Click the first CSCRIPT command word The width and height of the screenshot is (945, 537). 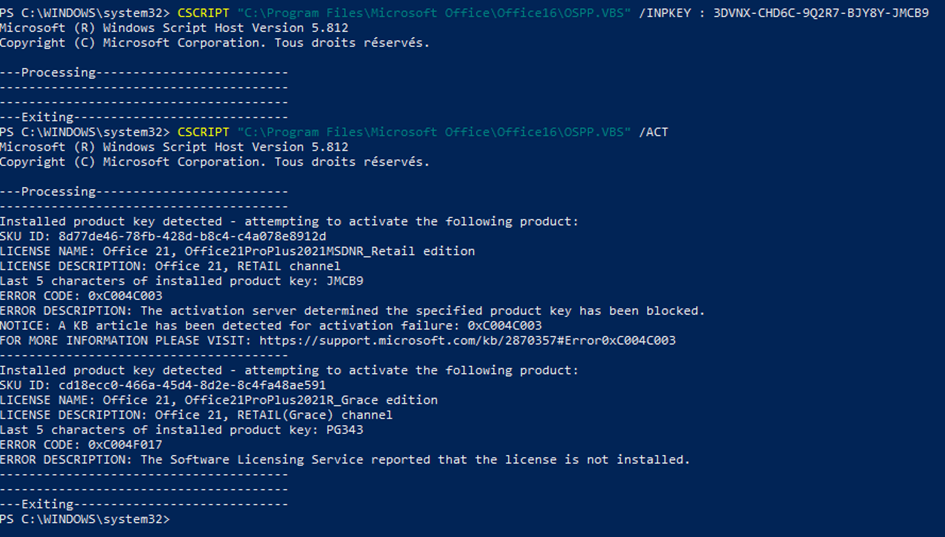(203, 13)
